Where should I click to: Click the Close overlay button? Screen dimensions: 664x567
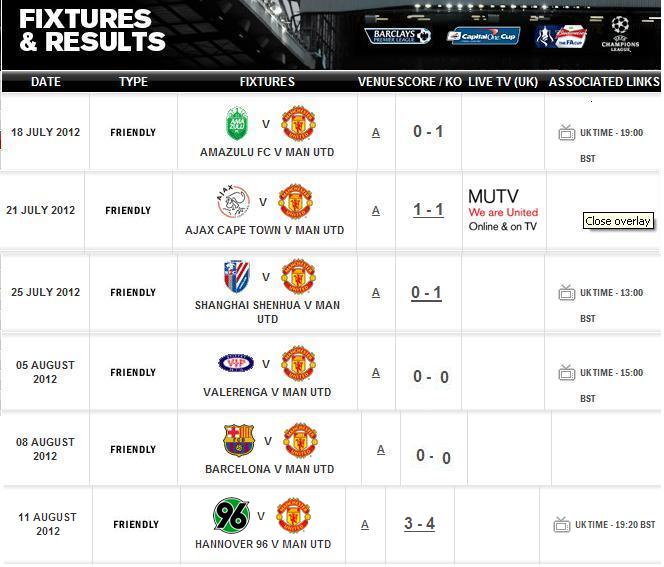pos(618,221)
